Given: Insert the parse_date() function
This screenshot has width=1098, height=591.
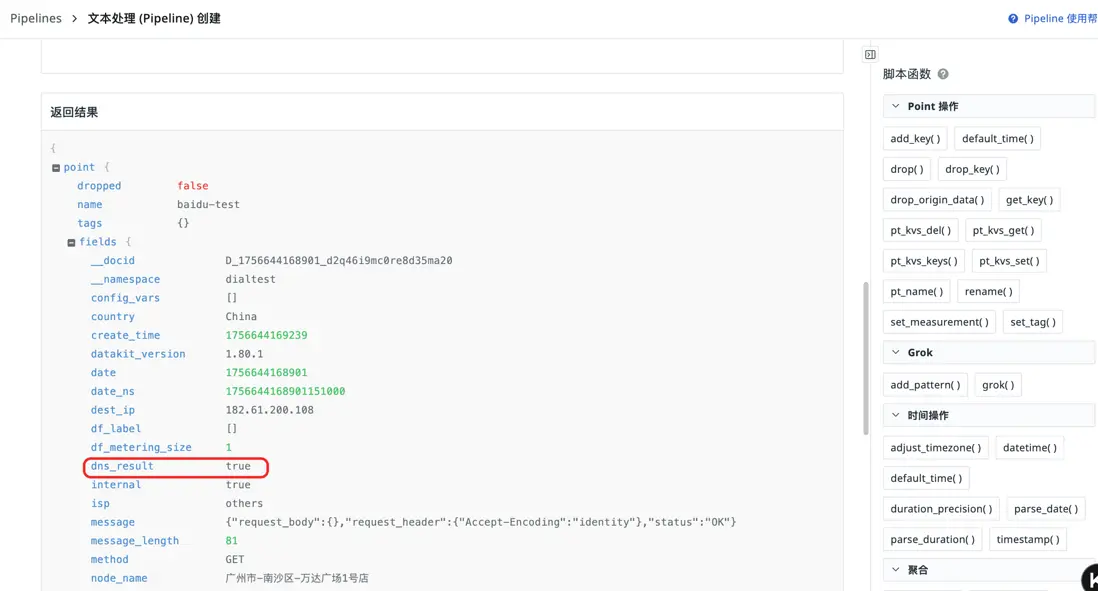Looking at the screenshot, I should pos(1045,509).
